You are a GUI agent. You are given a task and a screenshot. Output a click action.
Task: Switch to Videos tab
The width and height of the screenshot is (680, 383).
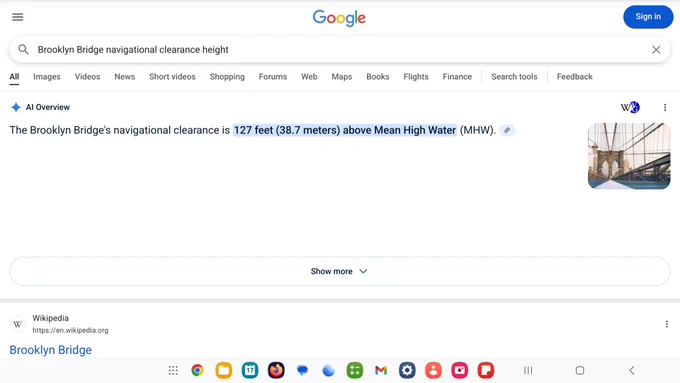(87, 77)
